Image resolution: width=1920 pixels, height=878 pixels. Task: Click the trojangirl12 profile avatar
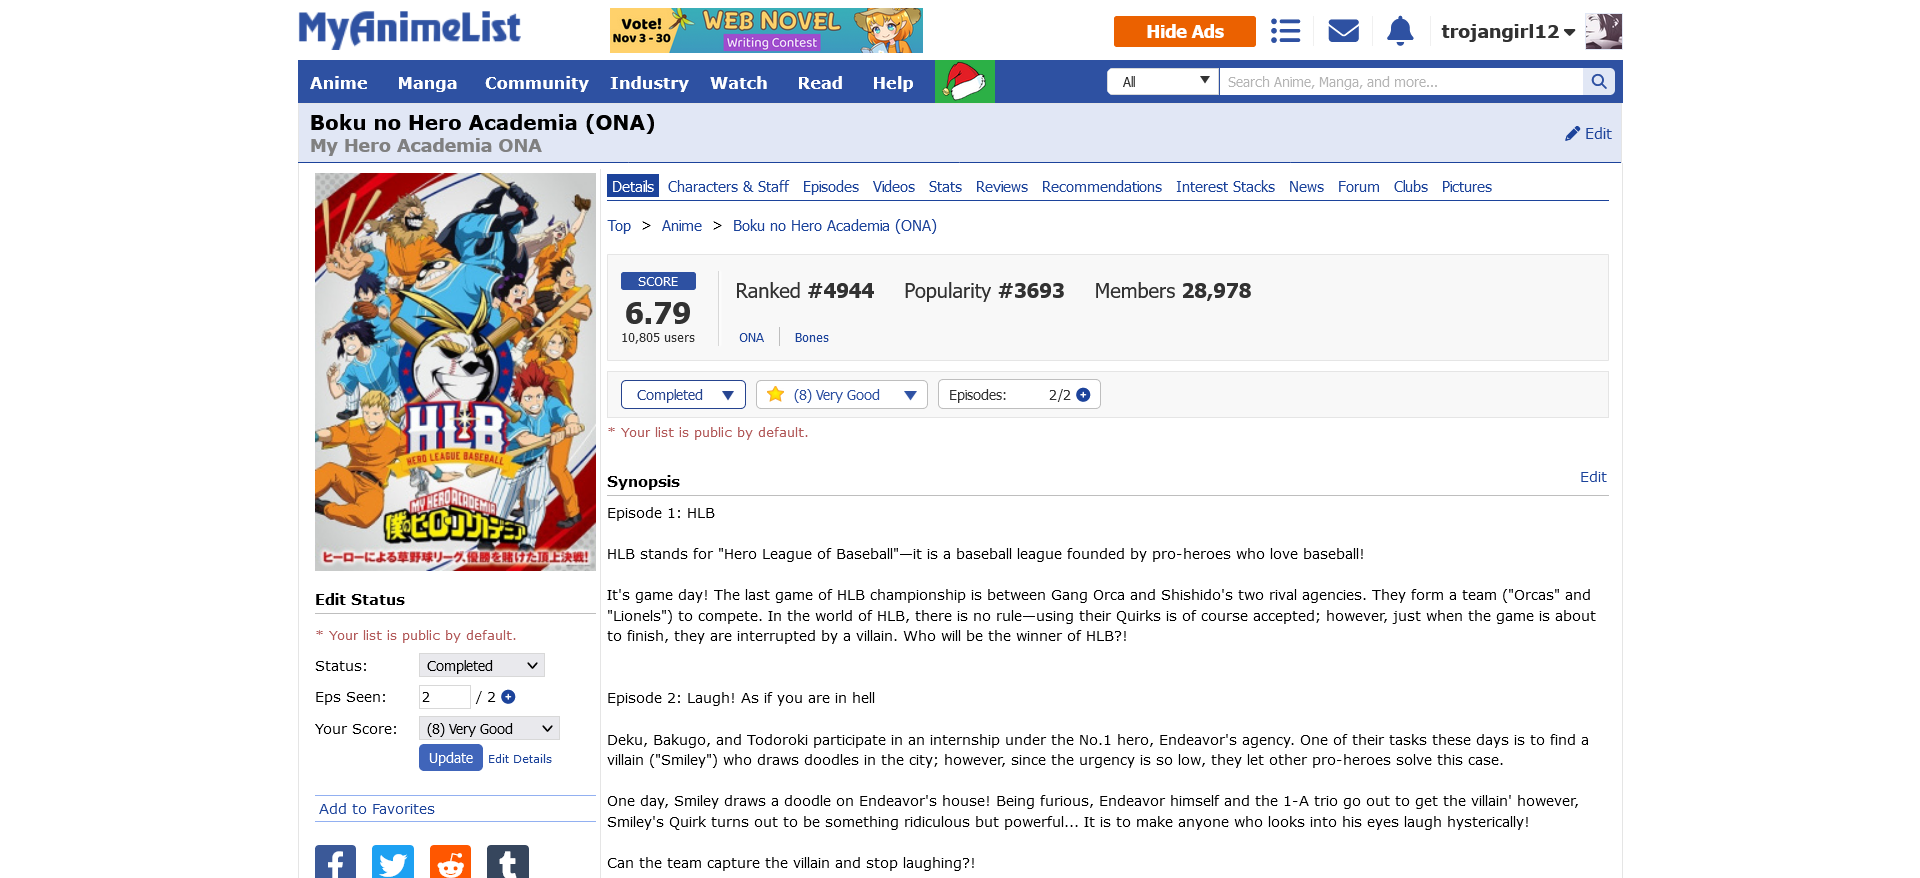(1603, 31)
